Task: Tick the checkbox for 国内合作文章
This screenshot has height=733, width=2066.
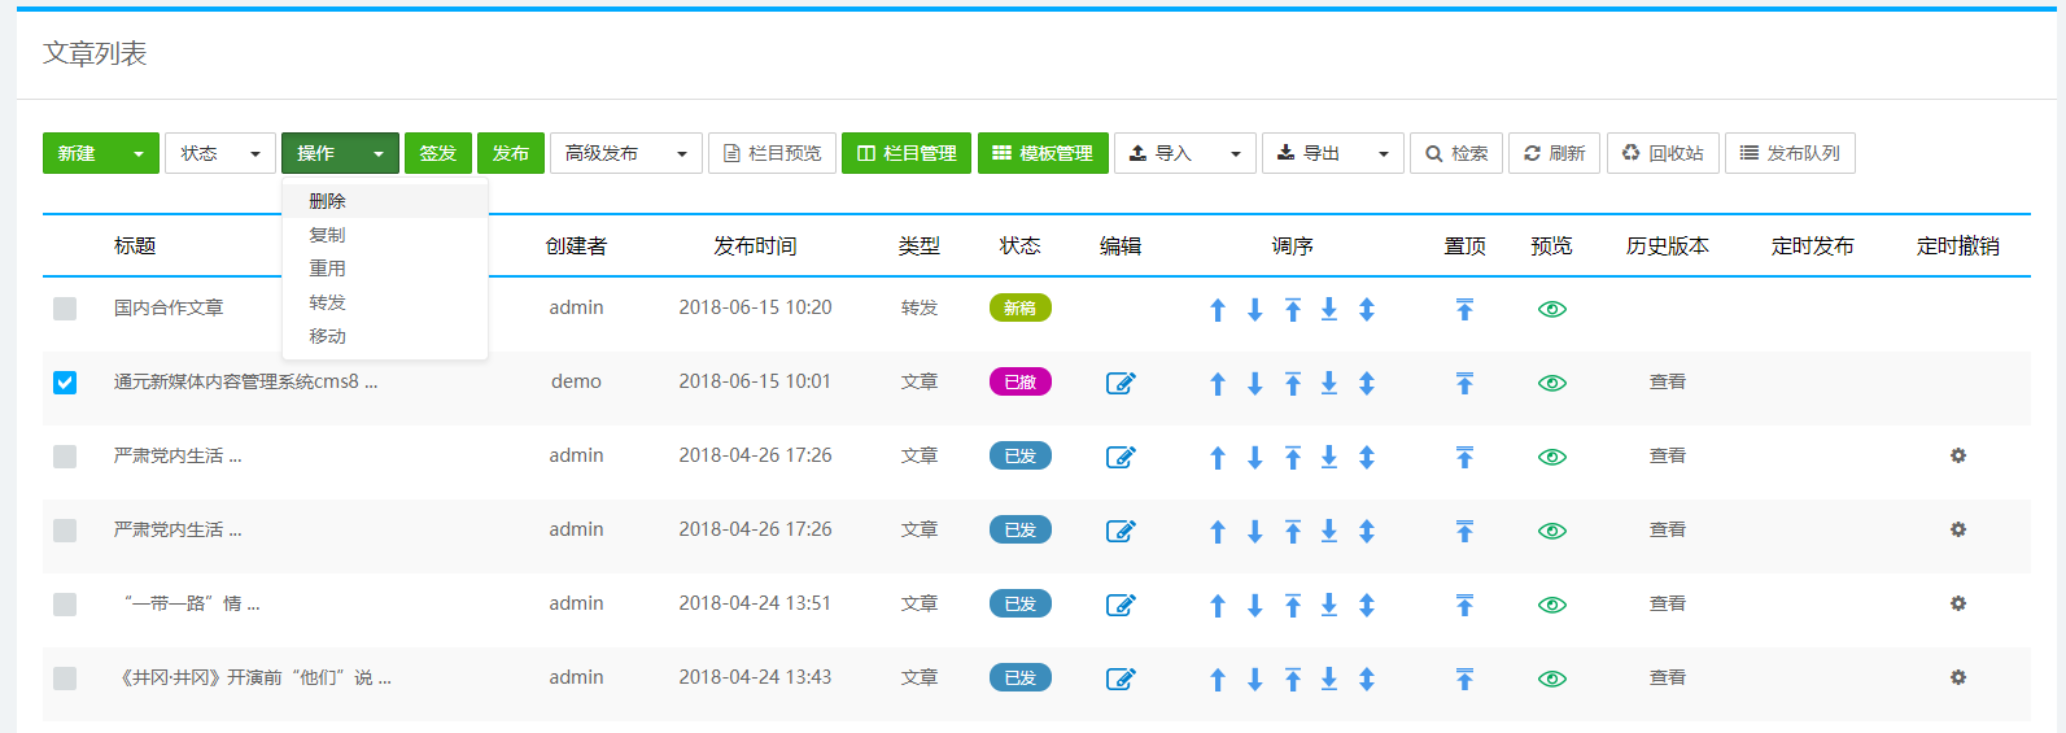Action: [65, 309]
